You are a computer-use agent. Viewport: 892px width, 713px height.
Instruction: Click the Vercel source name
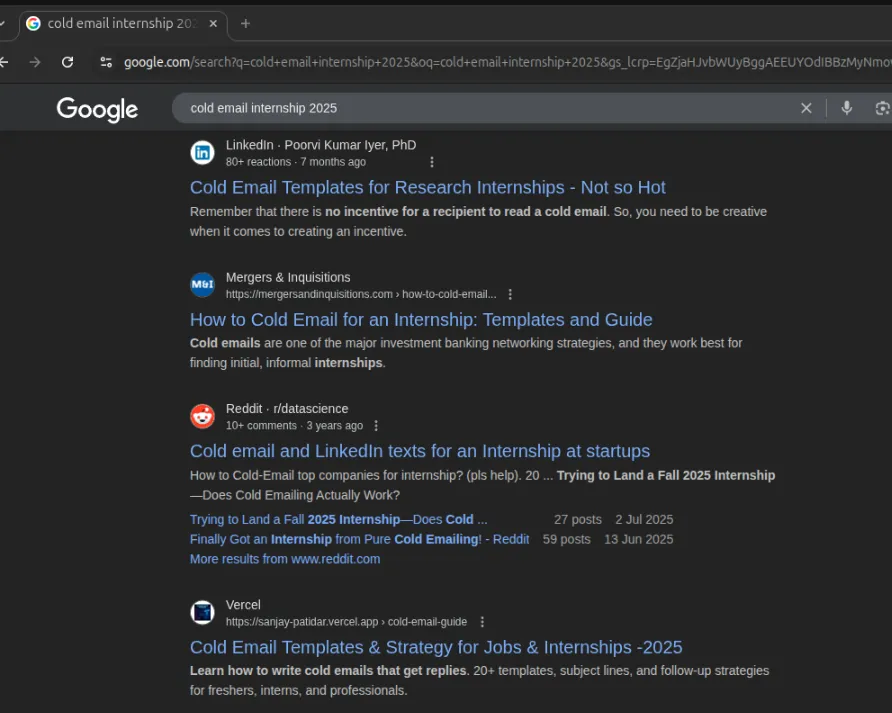[243, 605]
